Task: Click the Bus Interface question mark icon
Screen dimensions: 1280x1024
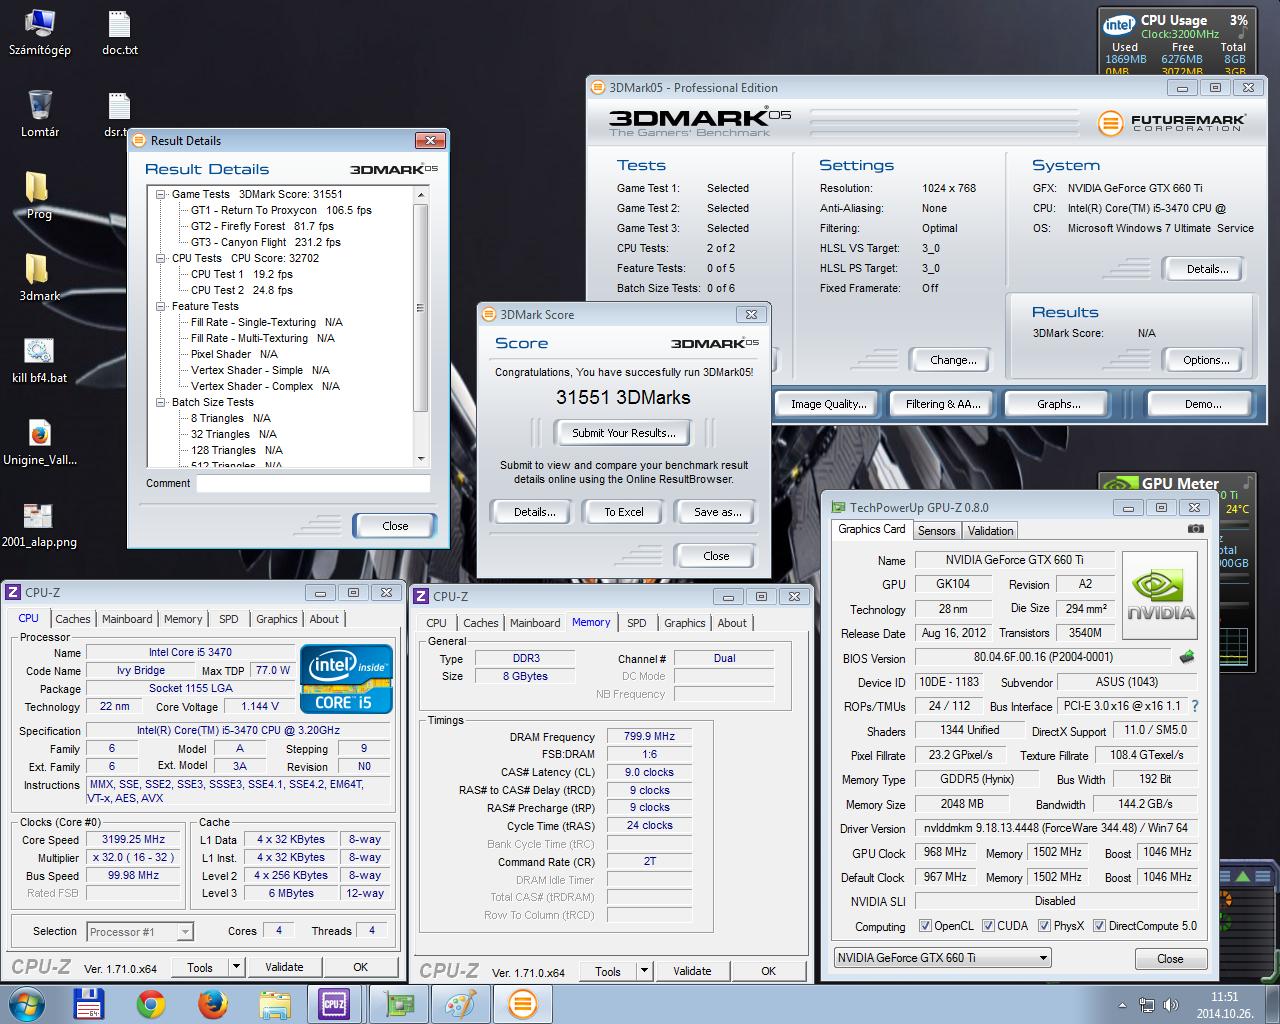Action: [x=1194, y=706]
